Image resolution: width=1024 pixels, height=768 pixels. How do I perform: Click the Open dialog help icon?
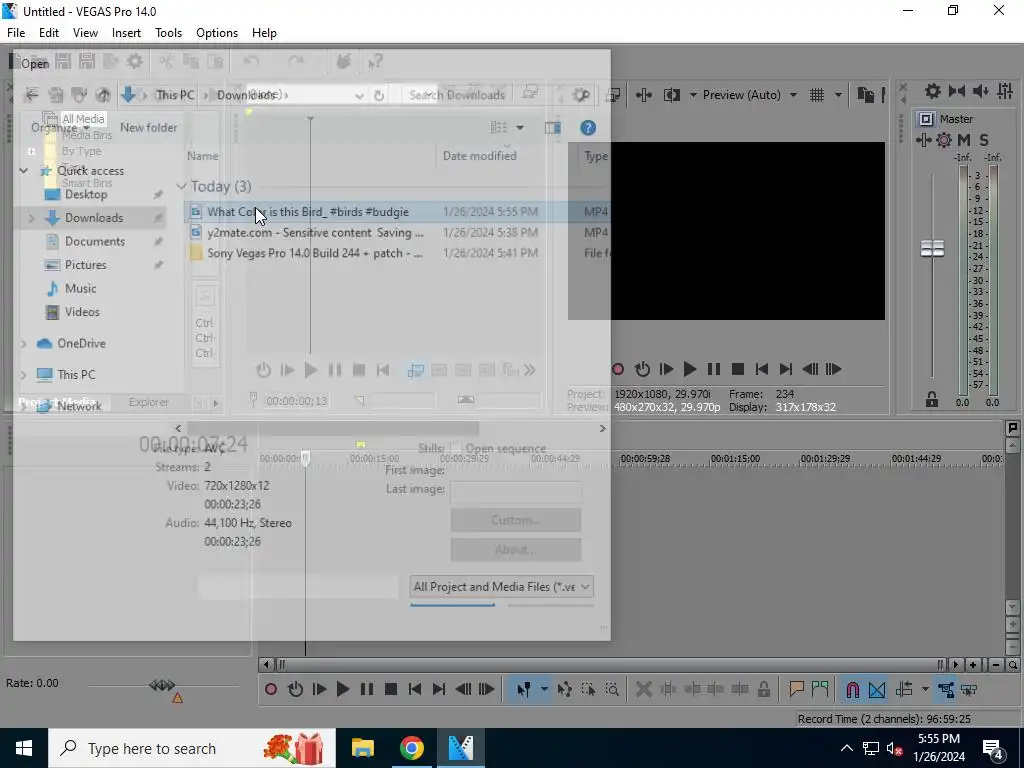(x=588, y=128)
